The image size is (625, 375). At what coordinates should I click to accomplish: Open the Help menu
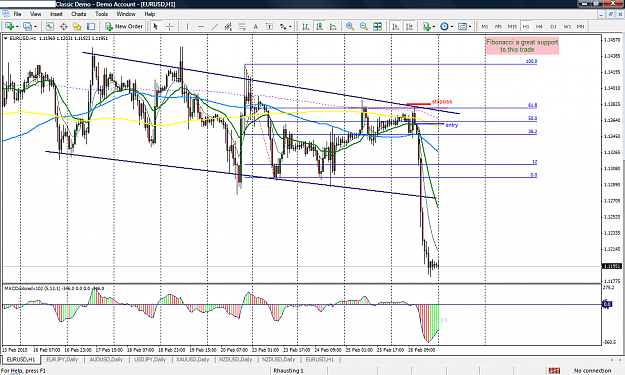pyautogui.click(x=149, y=14)
